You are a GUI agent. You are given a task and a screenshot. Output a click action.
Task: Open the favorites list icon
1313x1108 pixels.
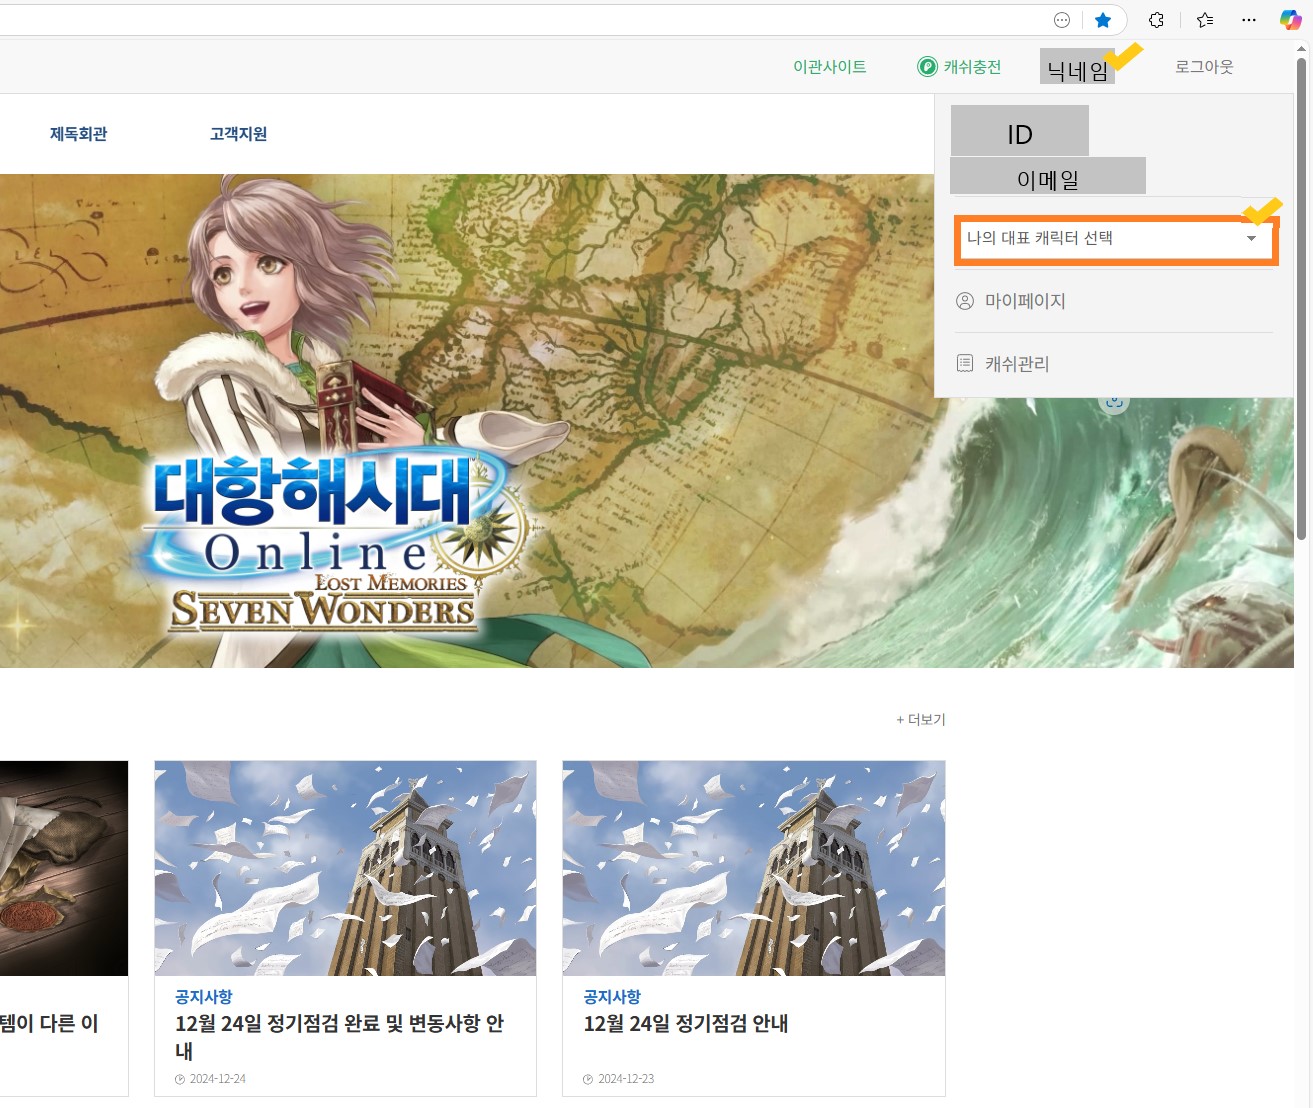(1204, 20)
